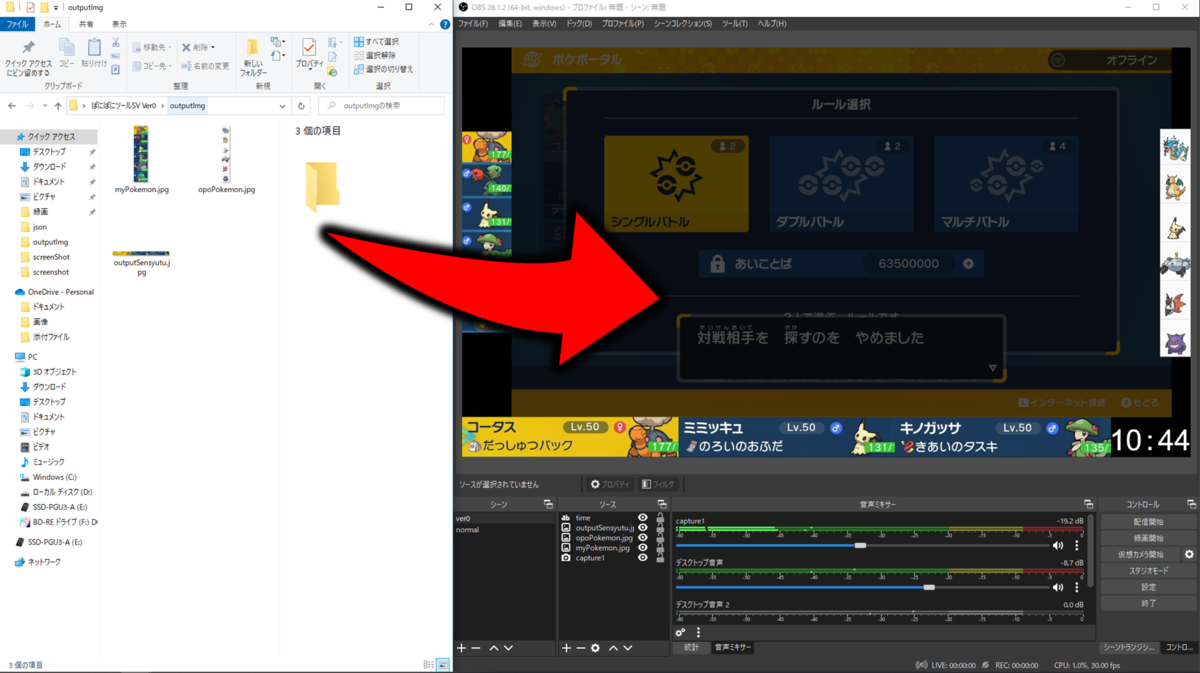Switch to 共有 tab in Explorer

pos(86,24)
